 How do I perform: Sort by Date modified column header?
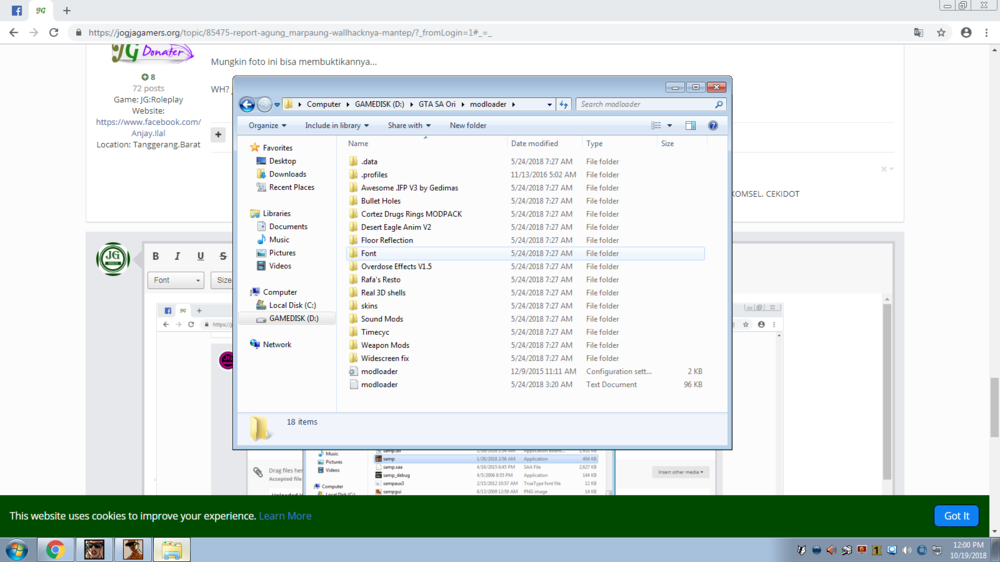(534, 144)
